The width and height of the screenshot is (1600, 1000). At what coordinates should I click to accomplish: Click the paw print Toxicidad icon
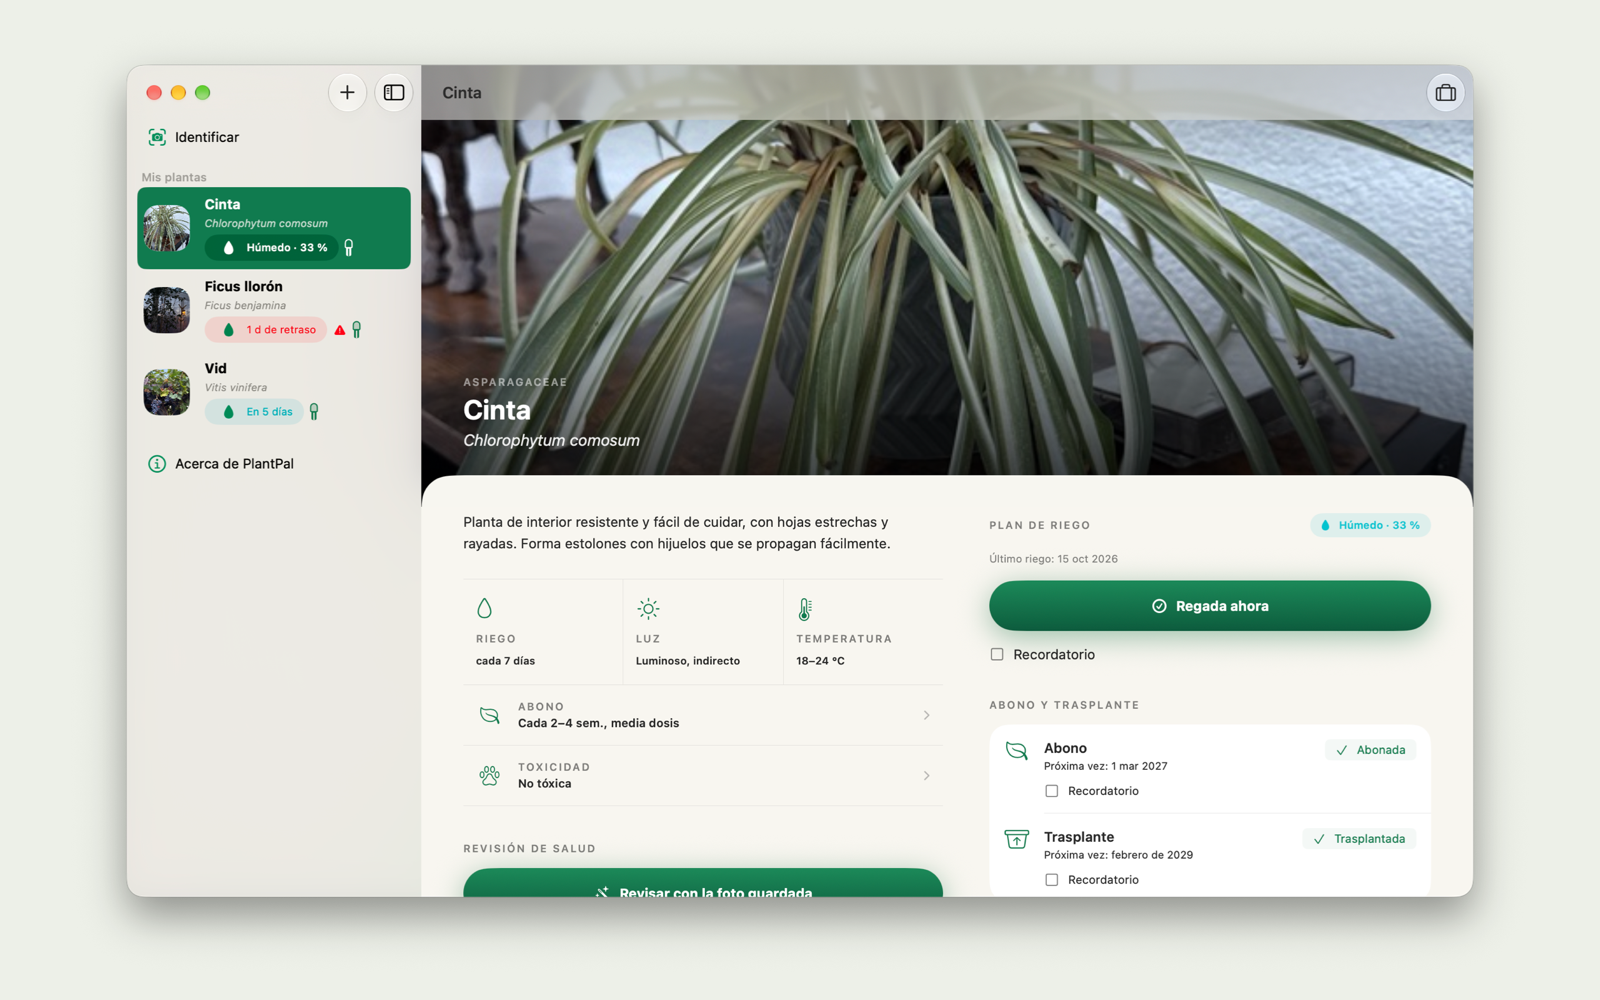coord(489,775)
